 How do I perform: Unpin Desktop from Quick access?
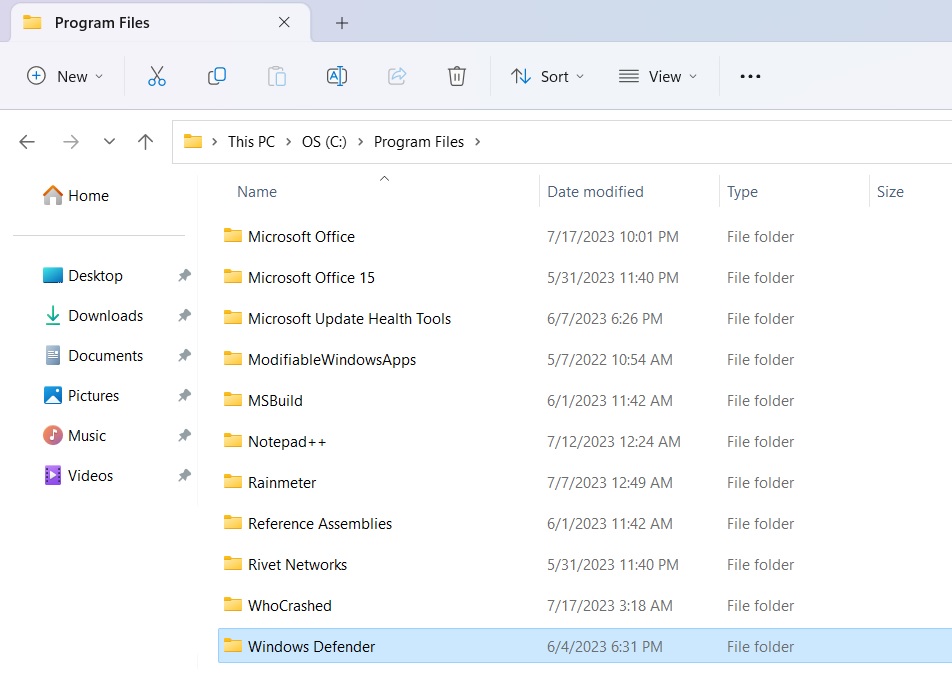(x=183, y=275)
